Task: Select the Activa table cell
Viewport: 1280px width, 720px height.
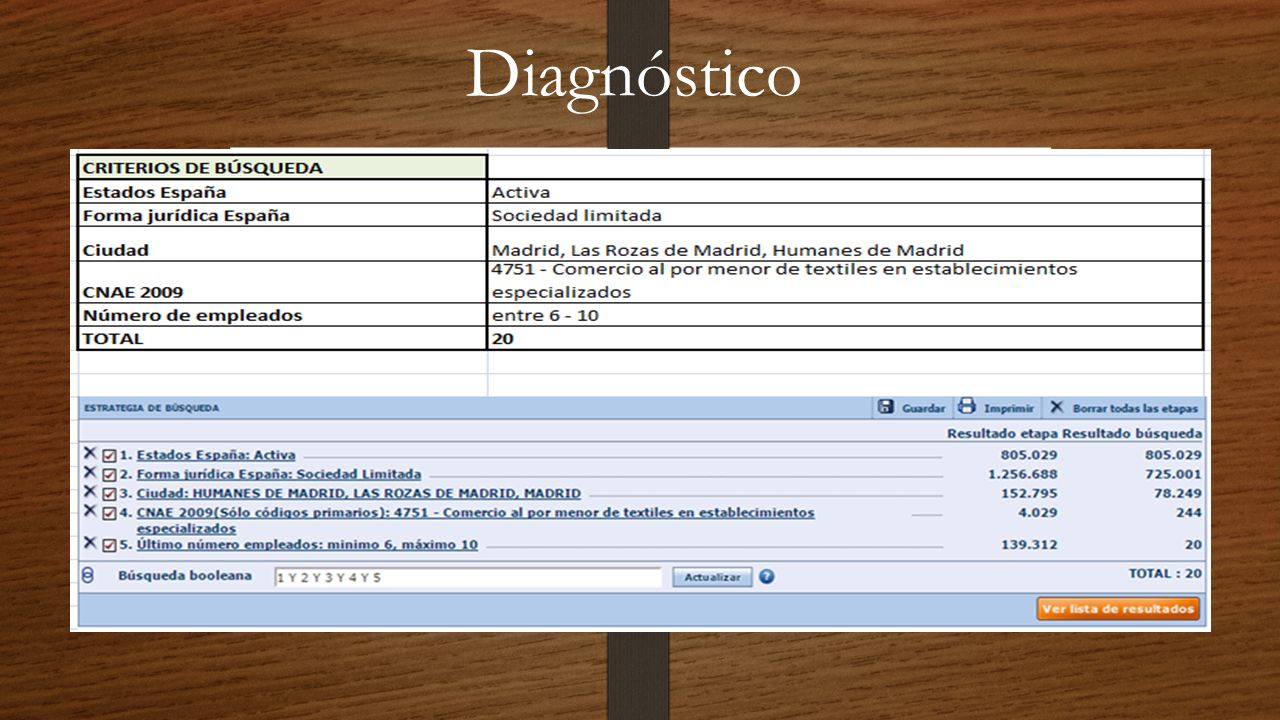Action: coord(845,192)
